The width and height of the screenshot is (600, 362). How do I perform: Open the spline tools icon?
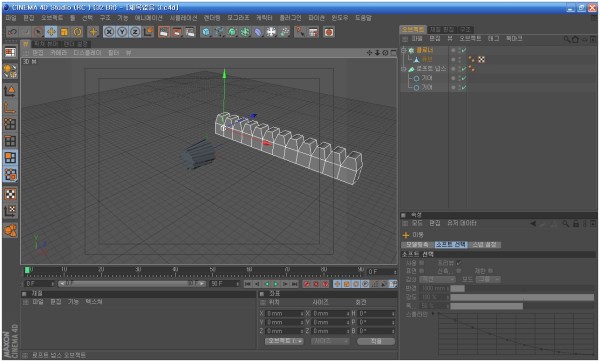(219, 32)
